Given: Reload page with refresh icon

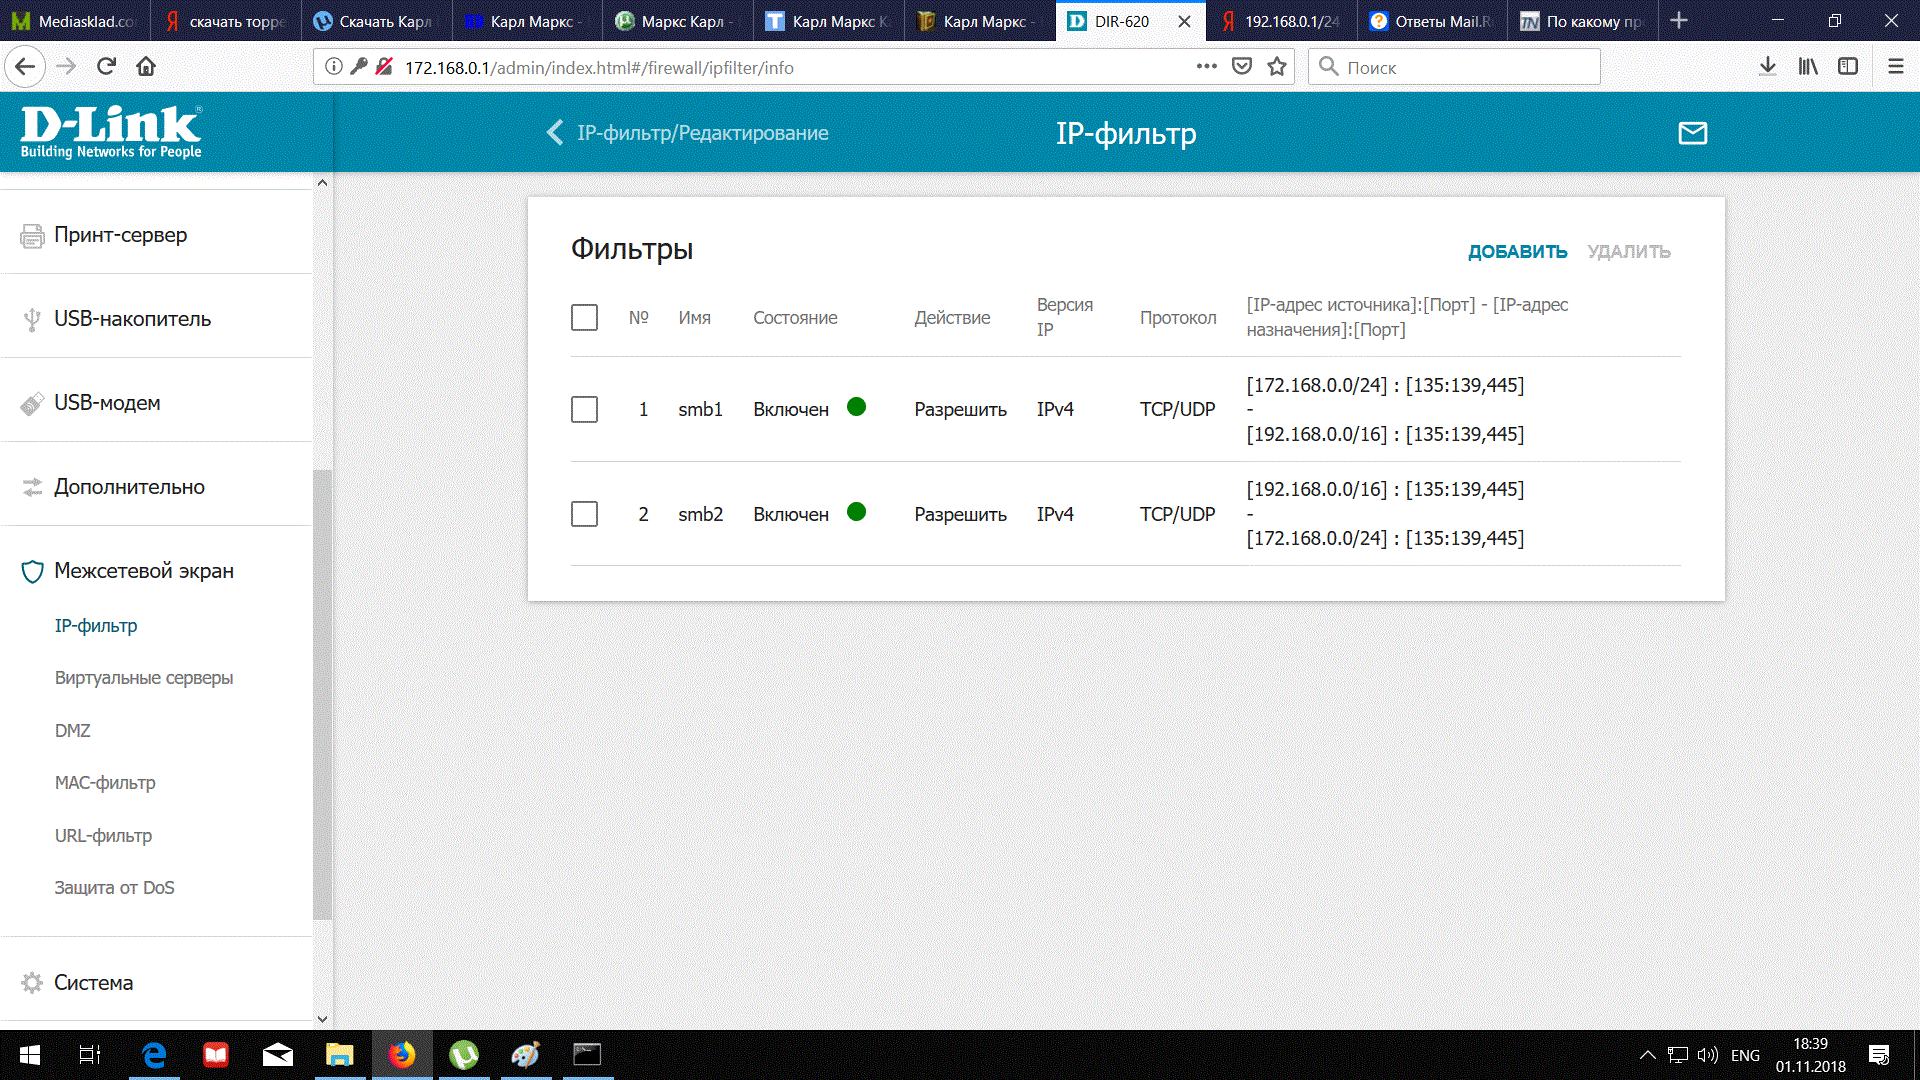Looking at the screenshot, I should pyautogui.click(x=106, y=67).
